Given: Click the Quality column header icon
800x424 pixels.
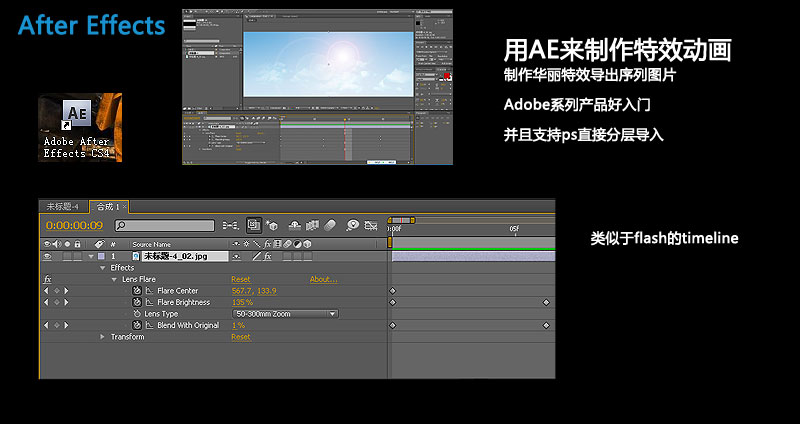Looking at the screenshot, I should click(x=257, y=244).
